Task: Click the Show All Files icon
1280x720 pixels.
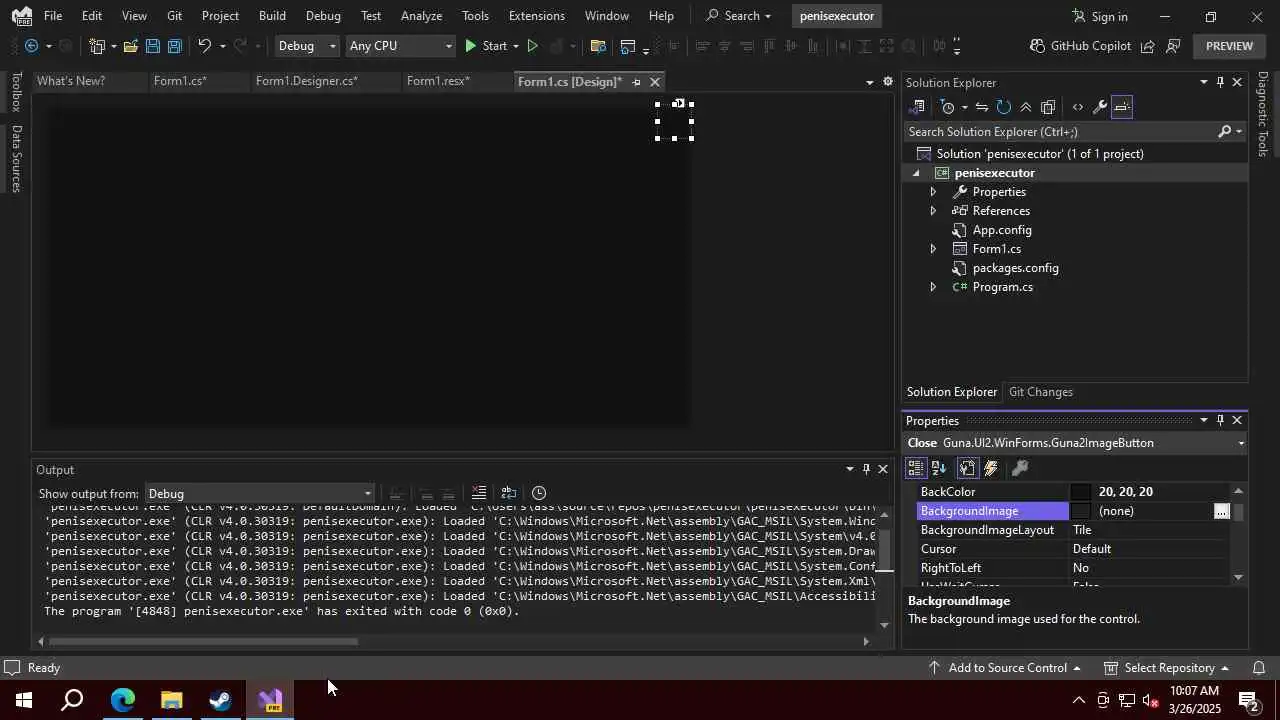Action: 1048,107
